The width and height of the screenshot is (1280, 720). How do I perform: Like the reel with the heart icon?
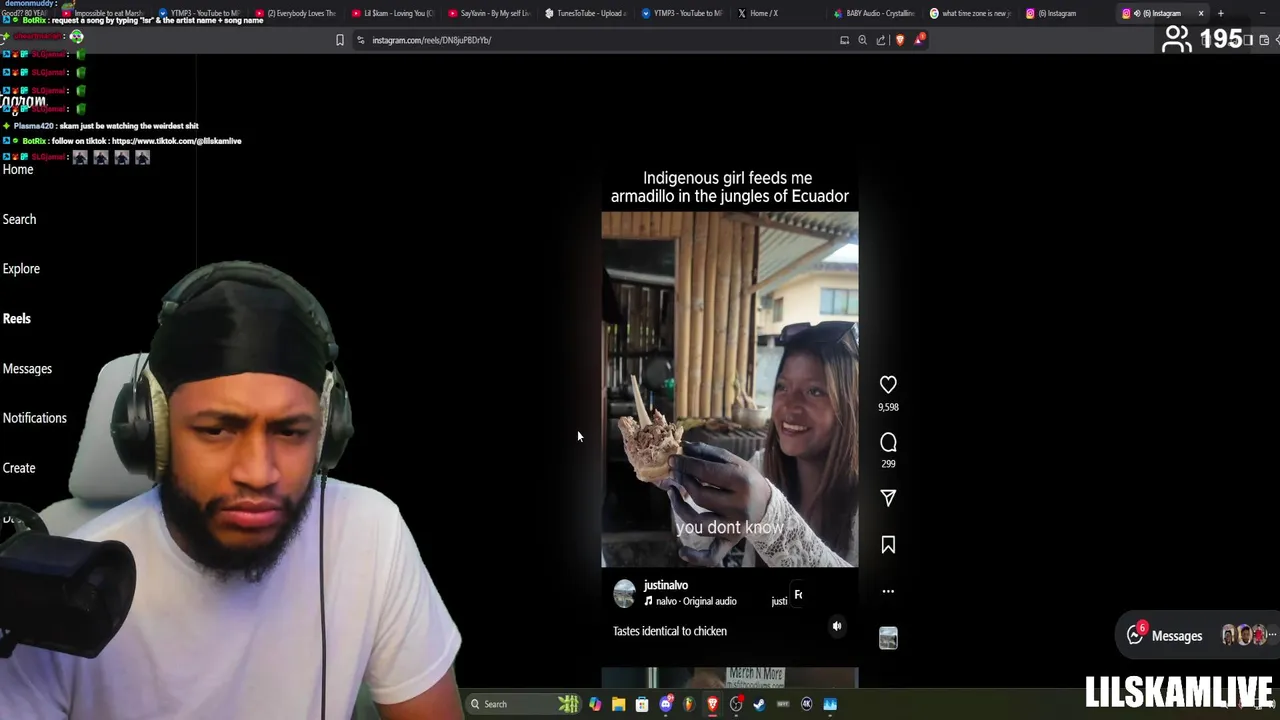click(888, 384)
